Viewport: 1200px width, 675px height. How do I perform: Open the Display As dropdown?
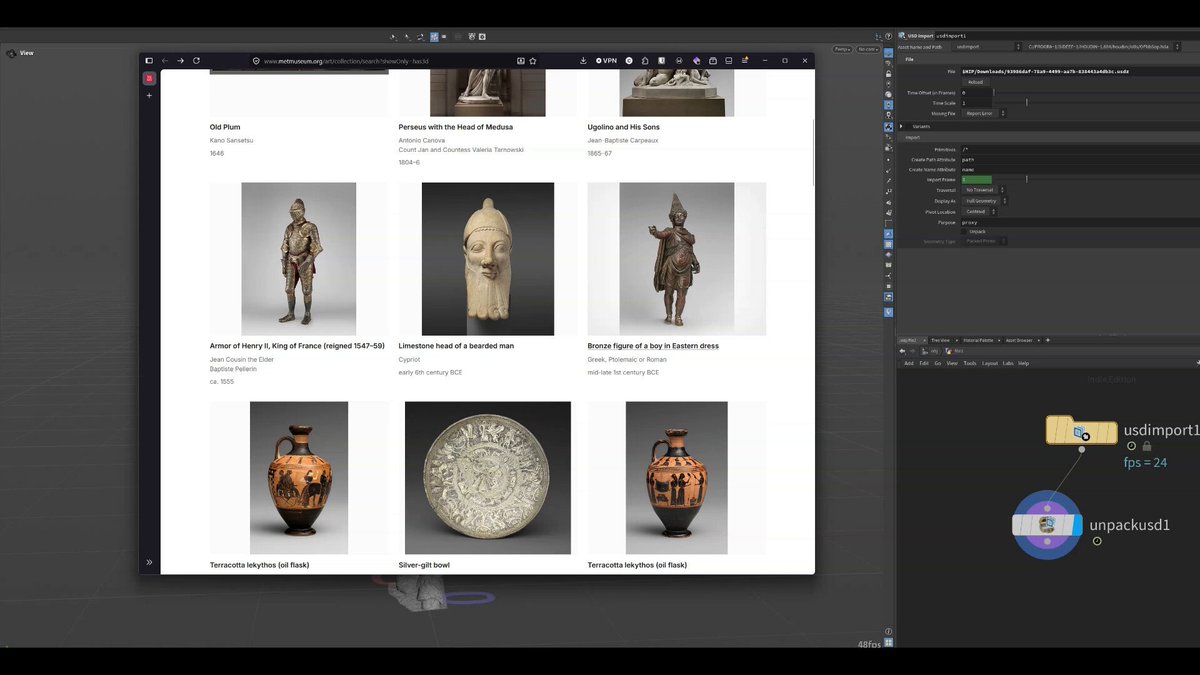coord(984,201)
